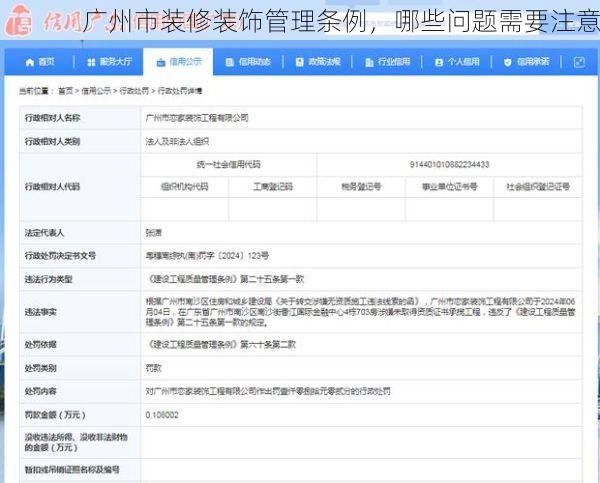Click the 罚款金额（万元） label
The width and height of the screenshot is (600, 483).
point(55,415)
